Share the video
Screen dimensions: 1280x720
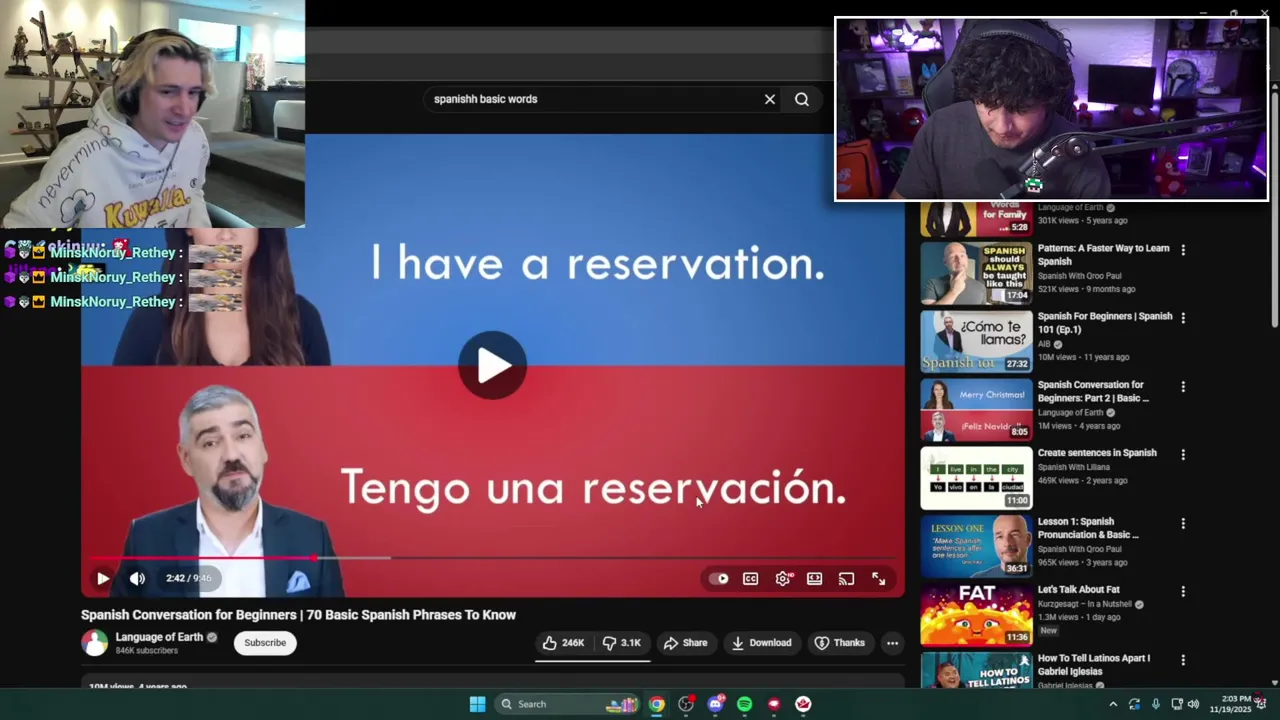pos(685,643)
